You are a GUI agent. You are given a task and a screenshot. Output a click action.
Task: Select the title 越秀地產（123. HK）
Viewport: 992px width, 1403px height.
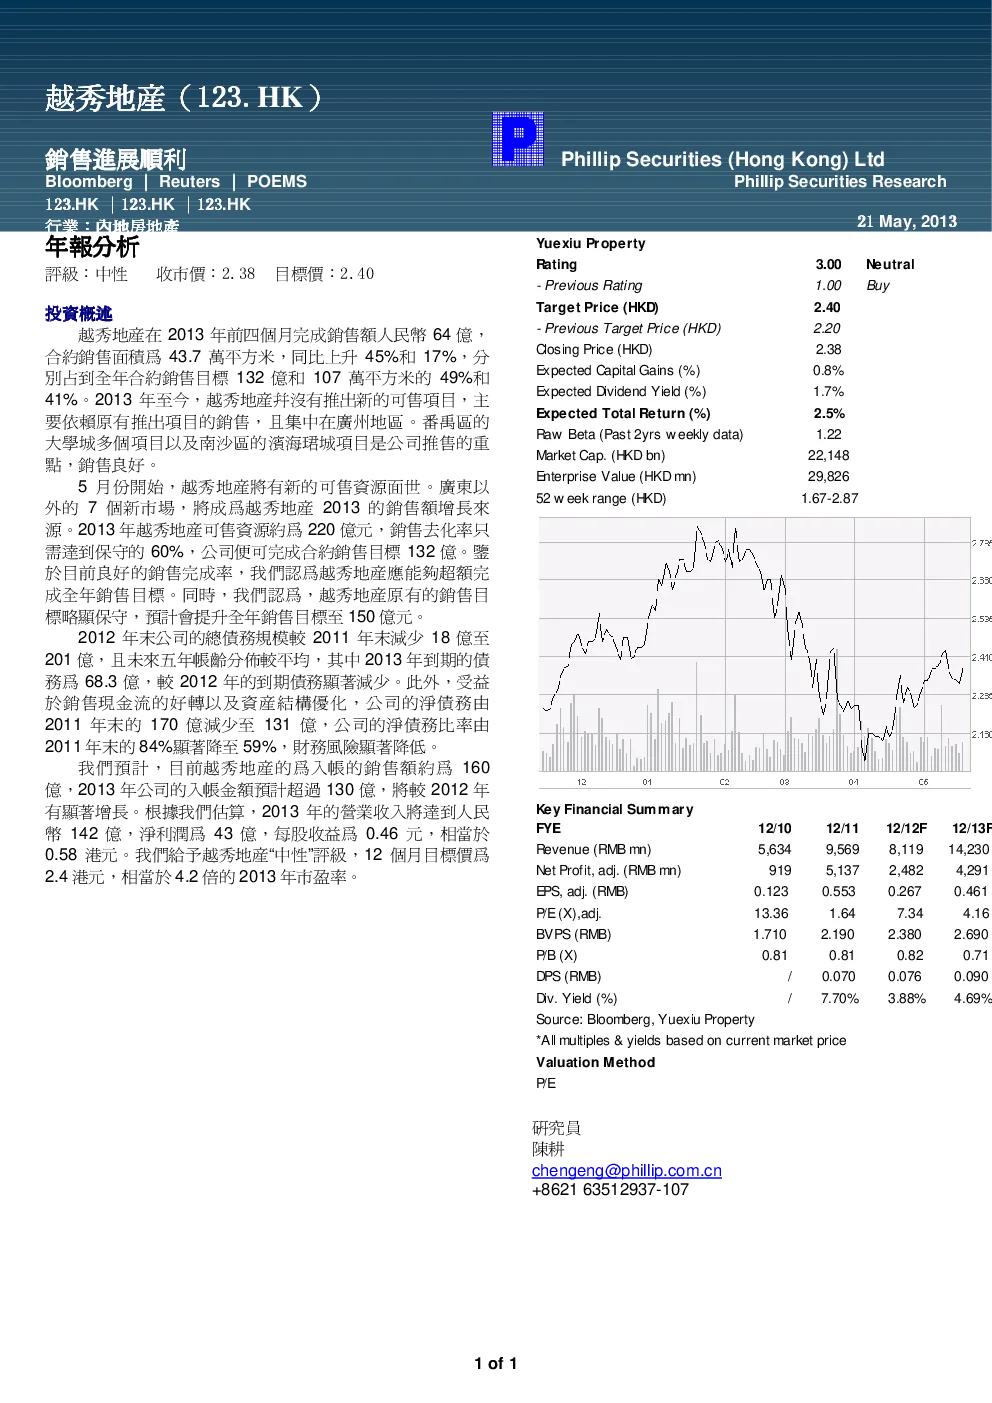tap(184, 97)
